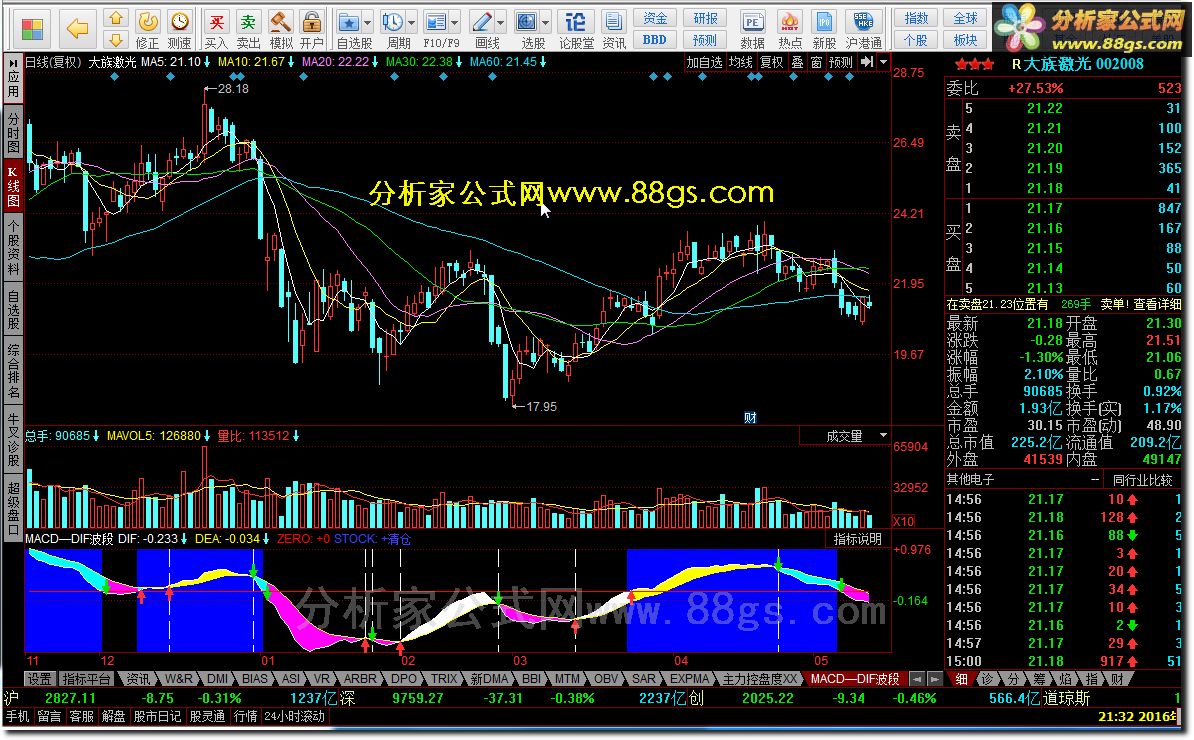Click the colorful home squares icon
Image resolution: width=1194 pixels, height=740 pixels.
click(33, 29)
